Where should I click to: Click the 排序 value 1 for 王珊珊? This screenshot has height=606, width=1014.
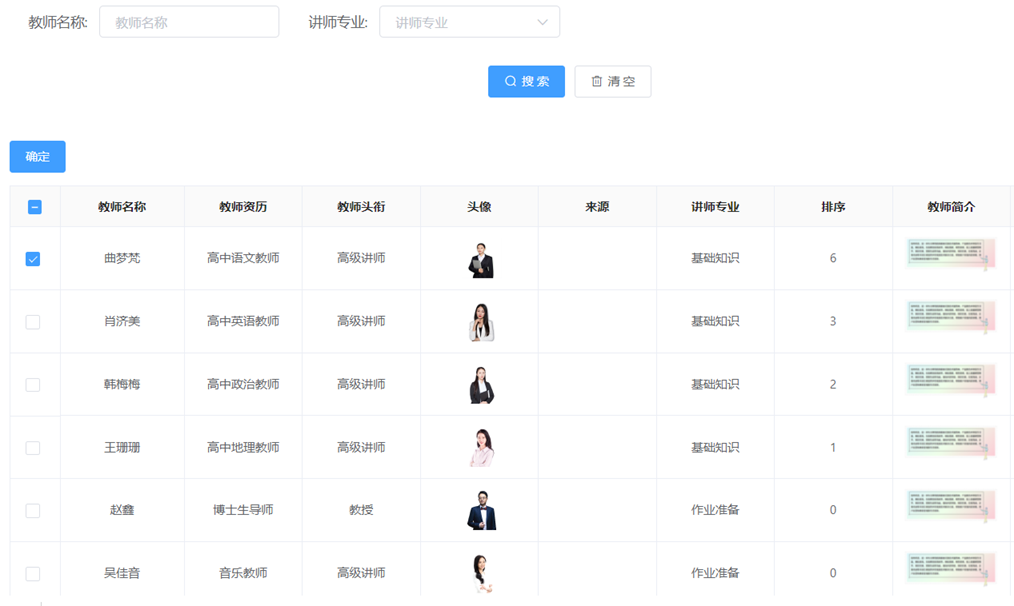pos(832,446)
